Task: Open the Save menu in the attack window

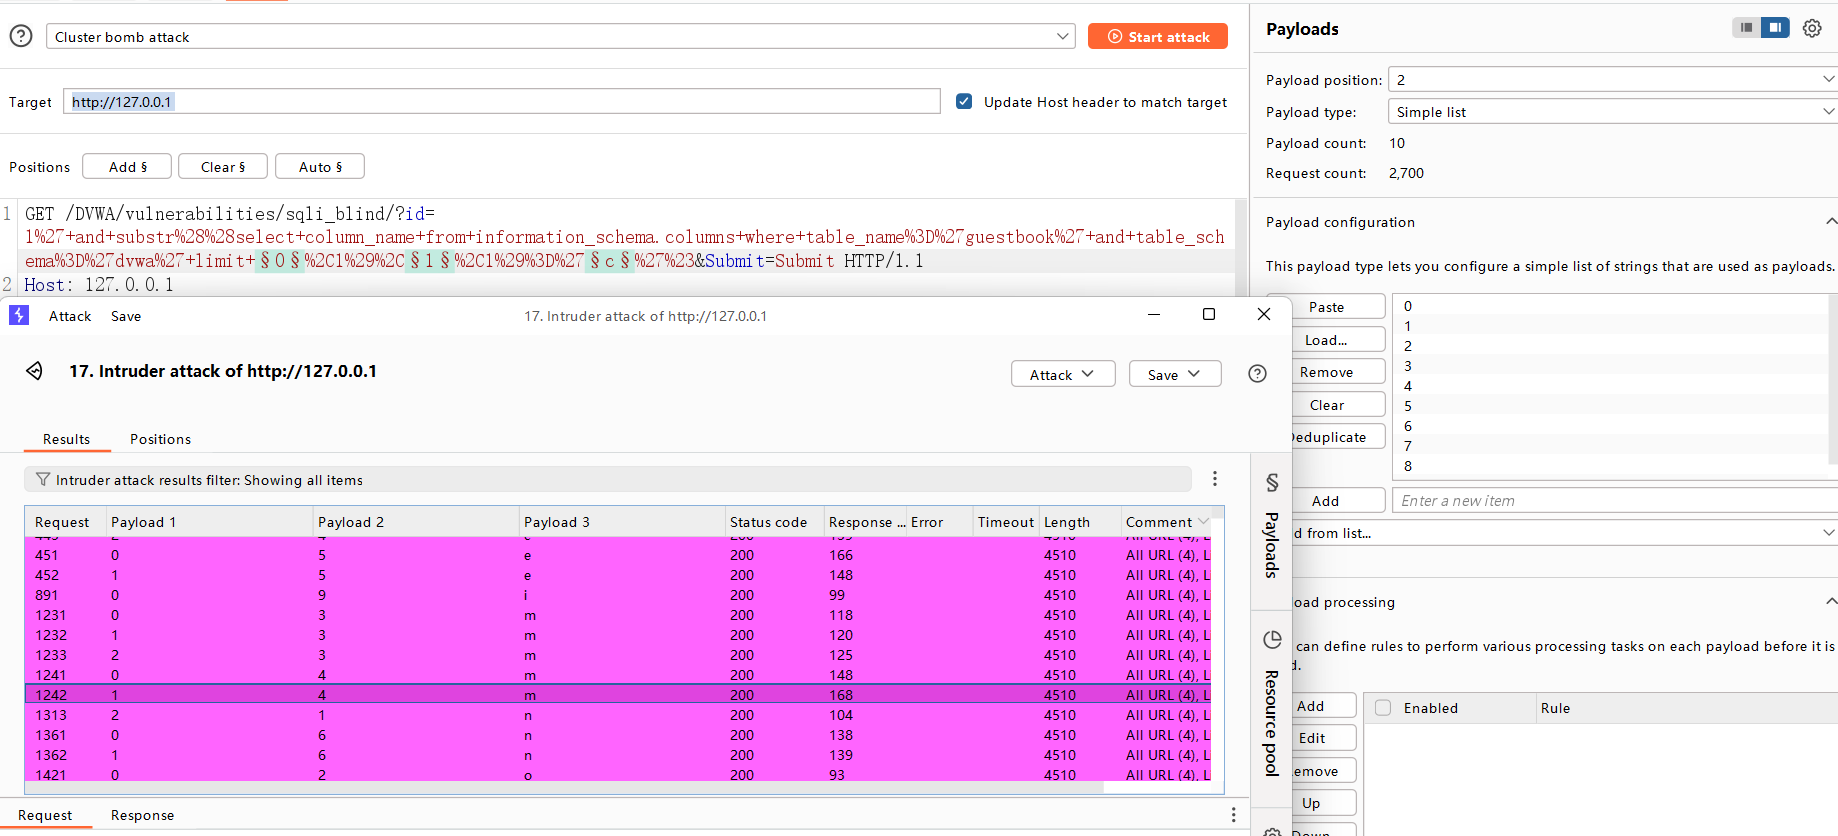Action: click(x=126, y=316)
